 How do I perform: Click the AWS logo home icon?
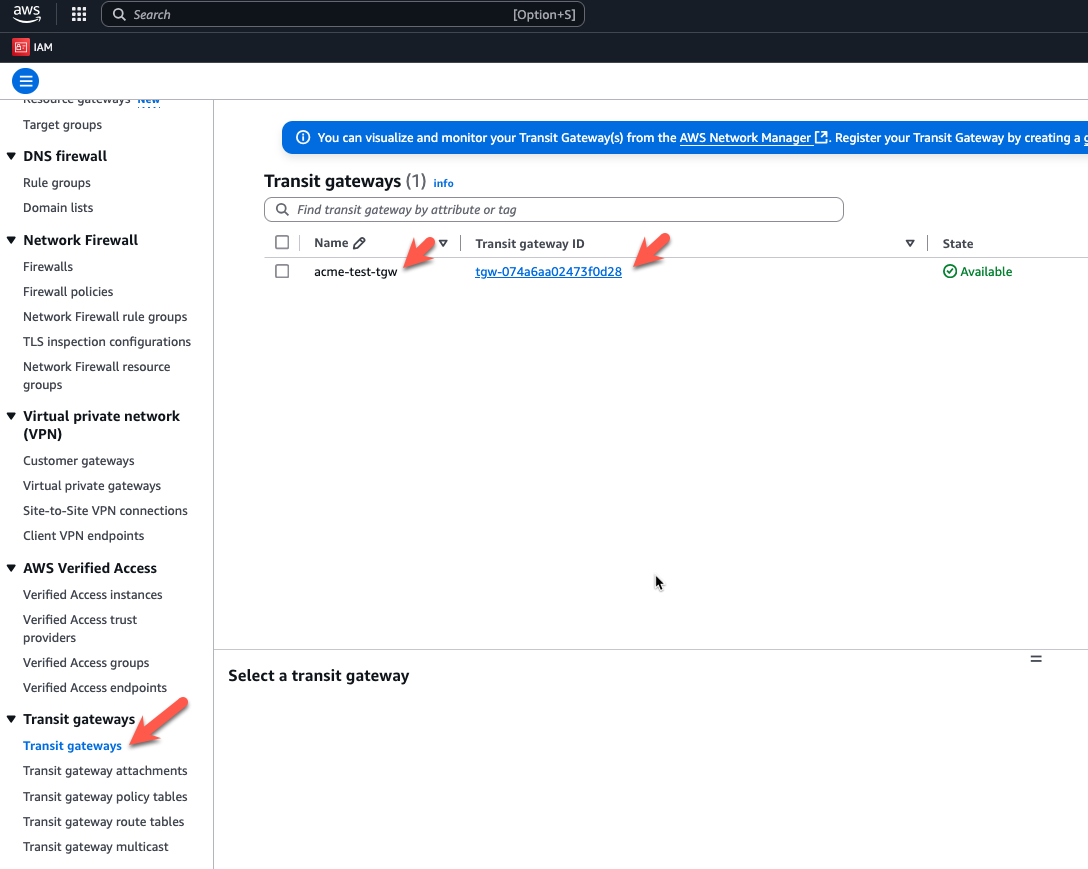coord(27,14)
